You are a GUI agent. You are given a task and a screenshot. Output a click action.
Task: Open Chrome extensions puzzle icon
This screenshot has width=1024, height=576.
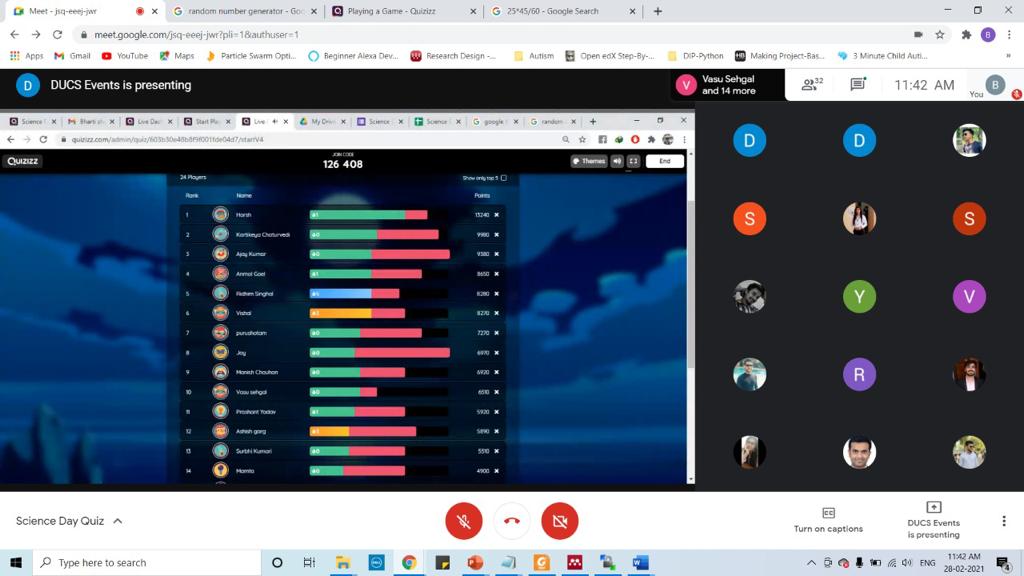(966, 34)
